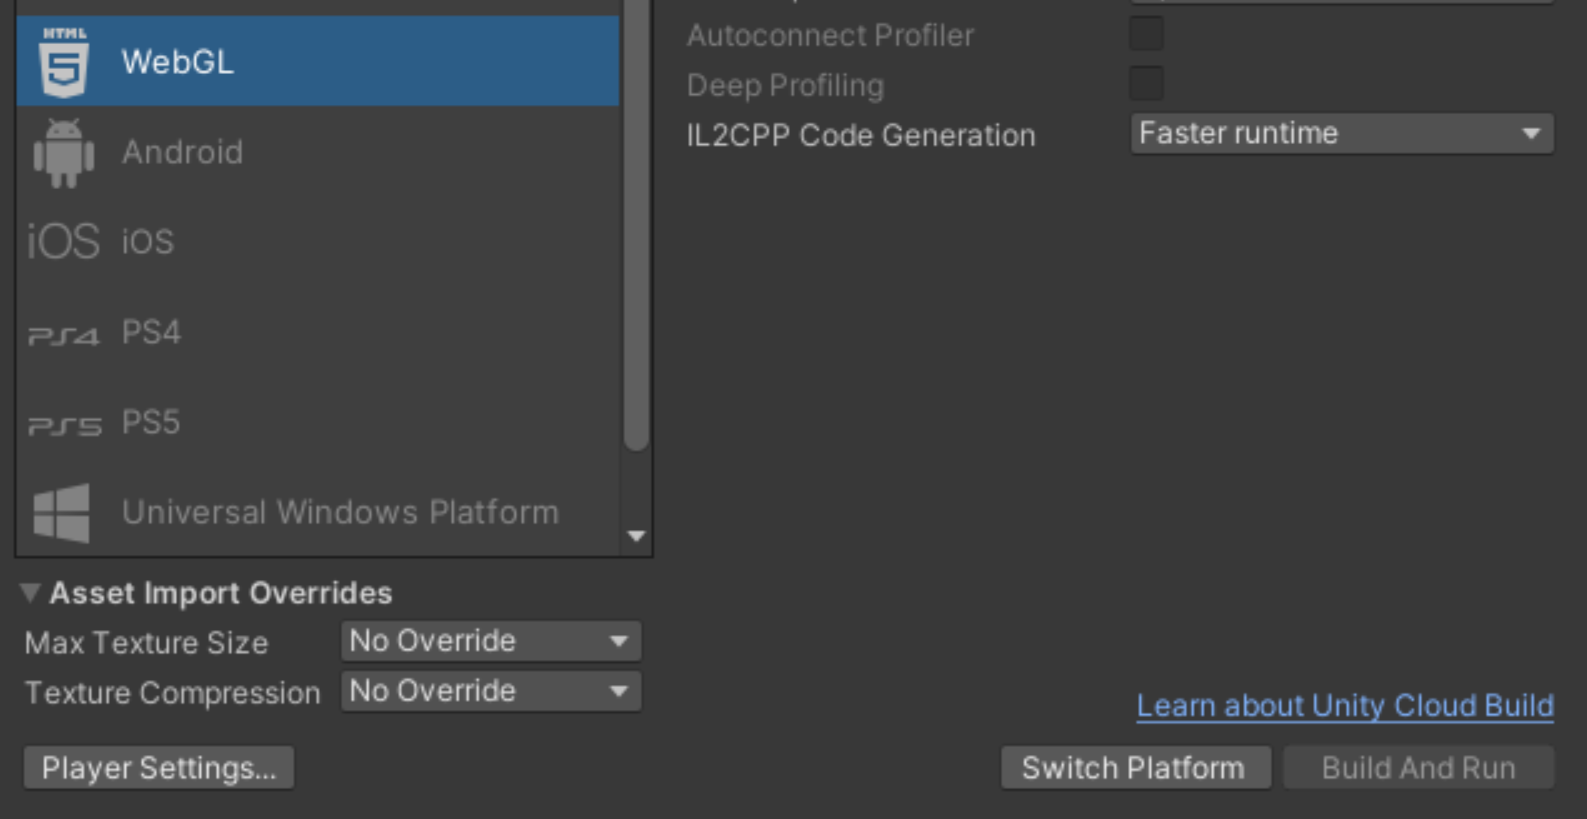This screenshot has height=819, width=1587.
Task: Open Player Settings
Action: 159,768
